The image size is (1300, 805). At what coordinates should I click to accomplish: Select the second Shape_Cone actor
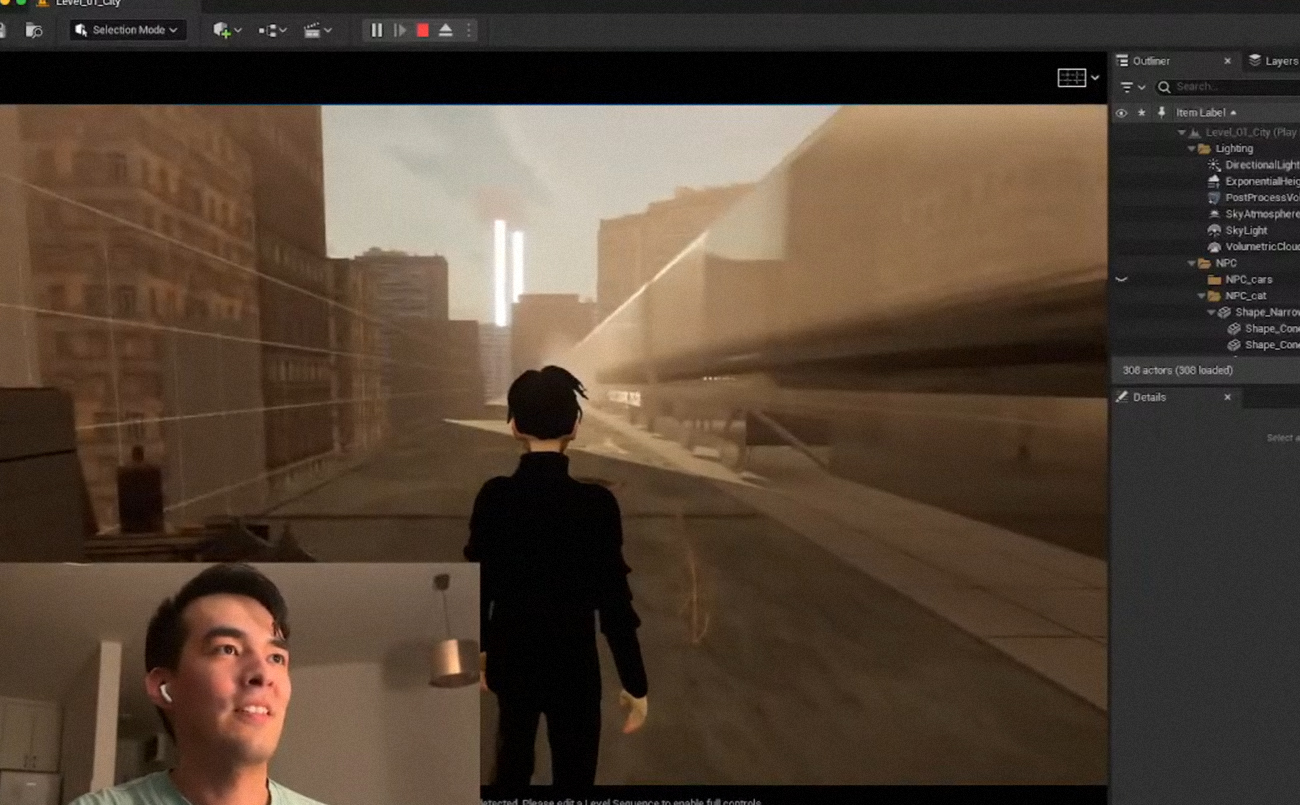[x=1206, y=345]
